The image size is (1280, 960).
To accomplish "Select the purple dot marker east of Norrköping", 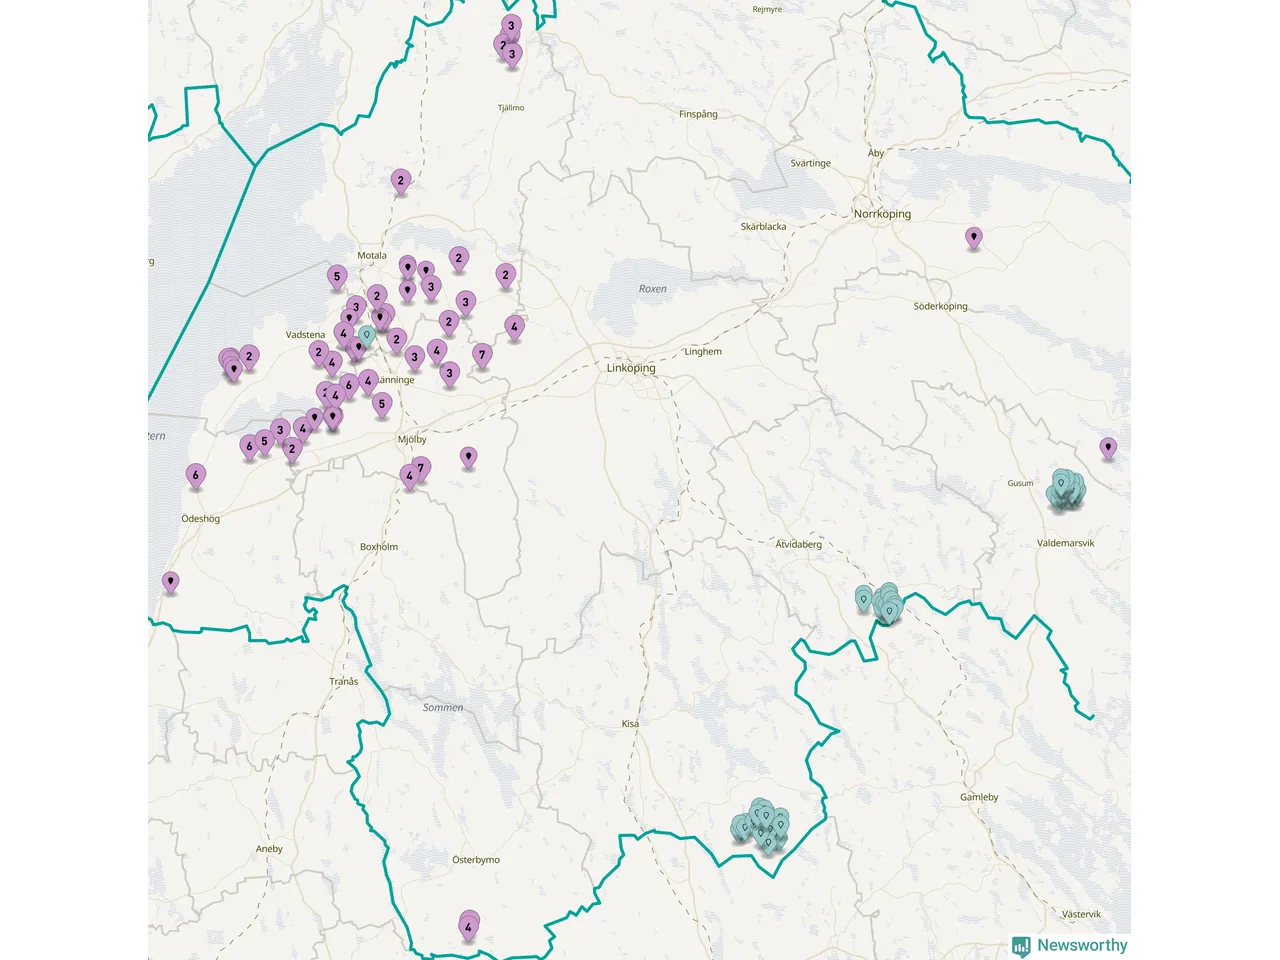I will pos(974,238).
